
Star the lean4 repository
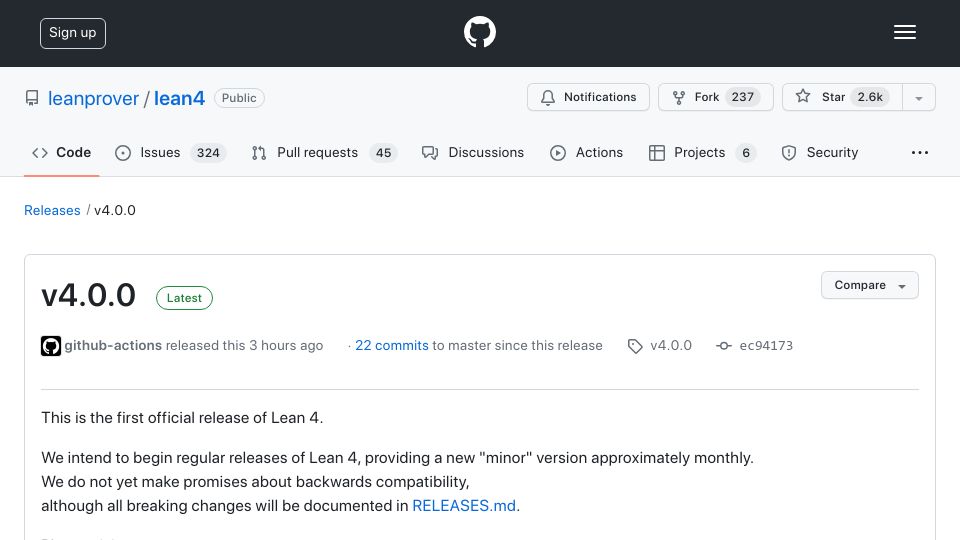click(x=842, y=97)
